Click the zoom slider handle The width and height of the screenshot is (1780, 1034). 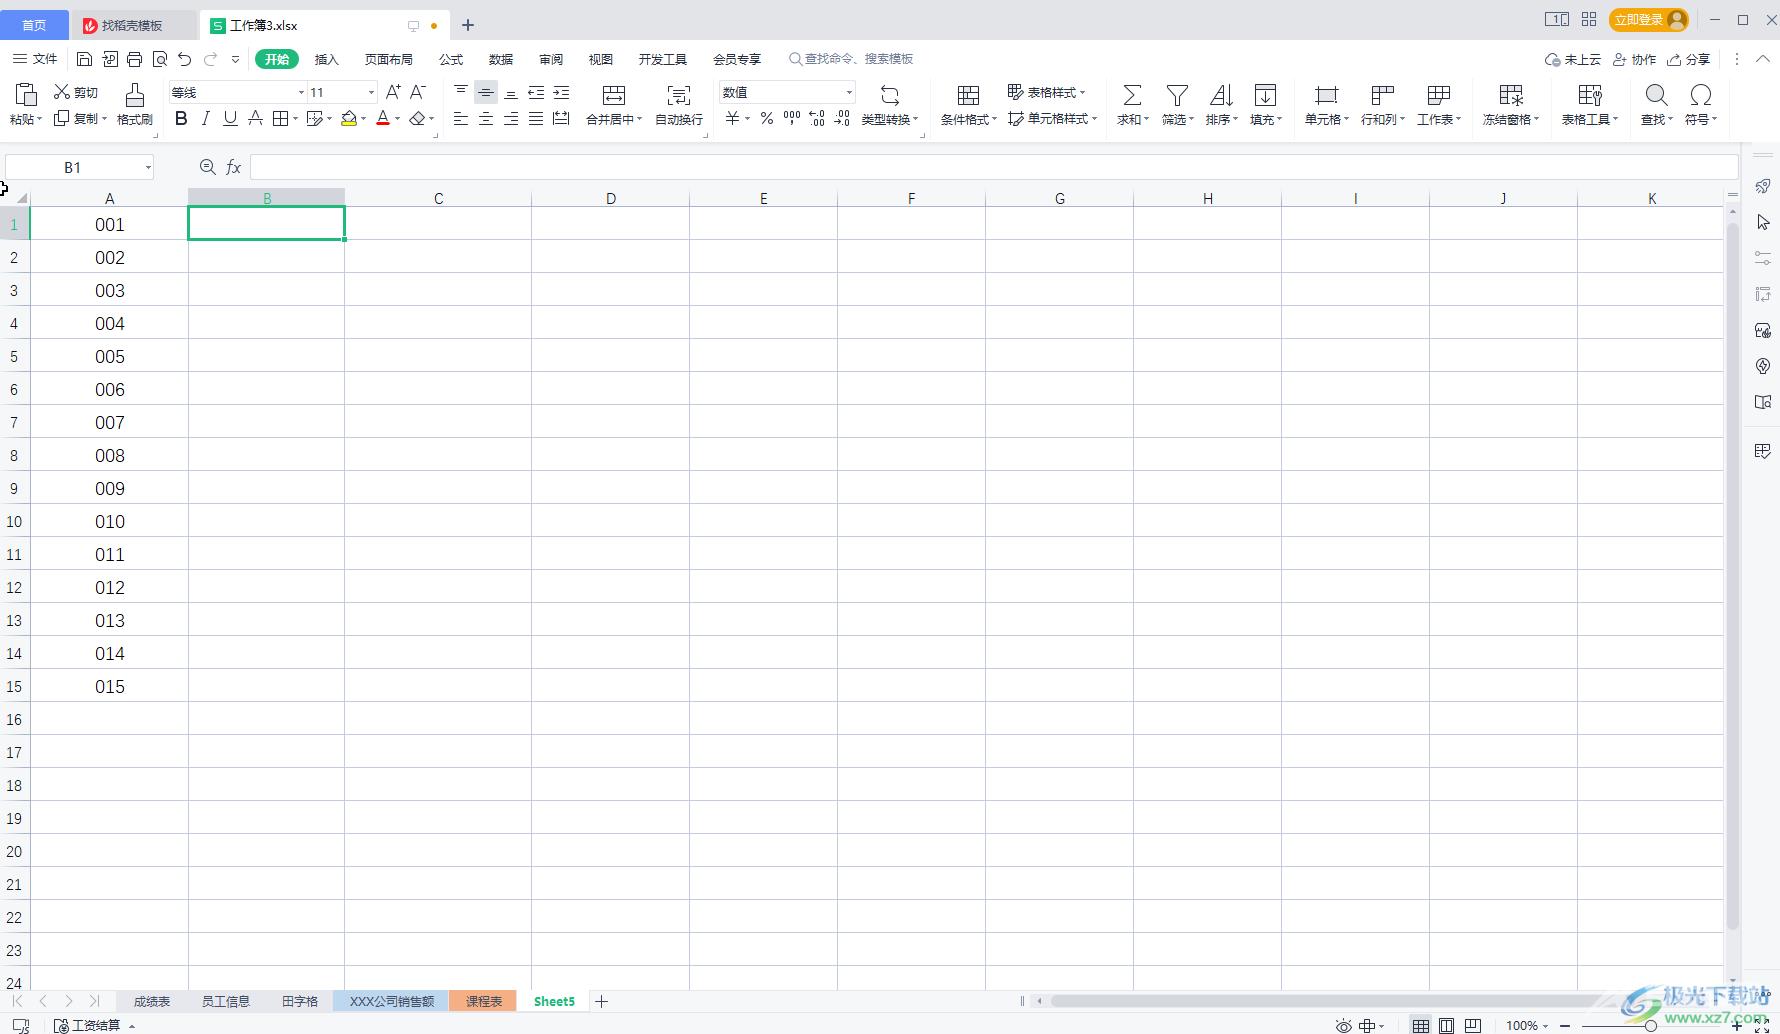point(1650,1025)
